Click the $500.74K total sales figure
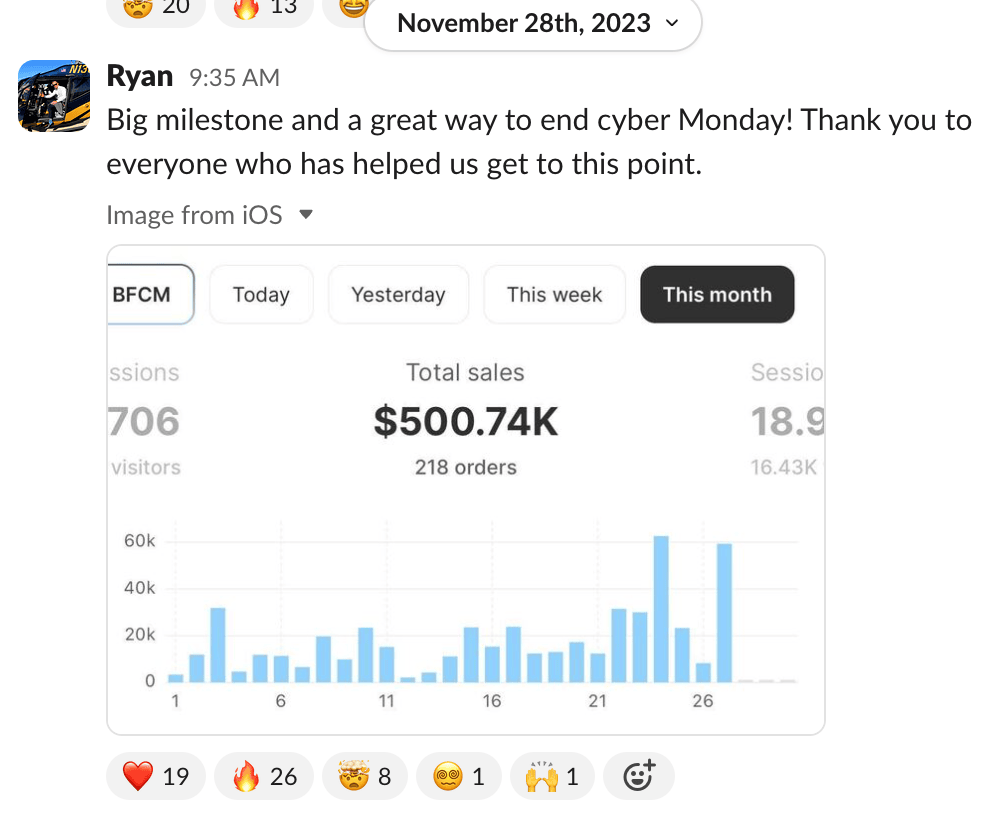This screenshot has width=992, height=814. pyautogui.click(x=466, y=422)
